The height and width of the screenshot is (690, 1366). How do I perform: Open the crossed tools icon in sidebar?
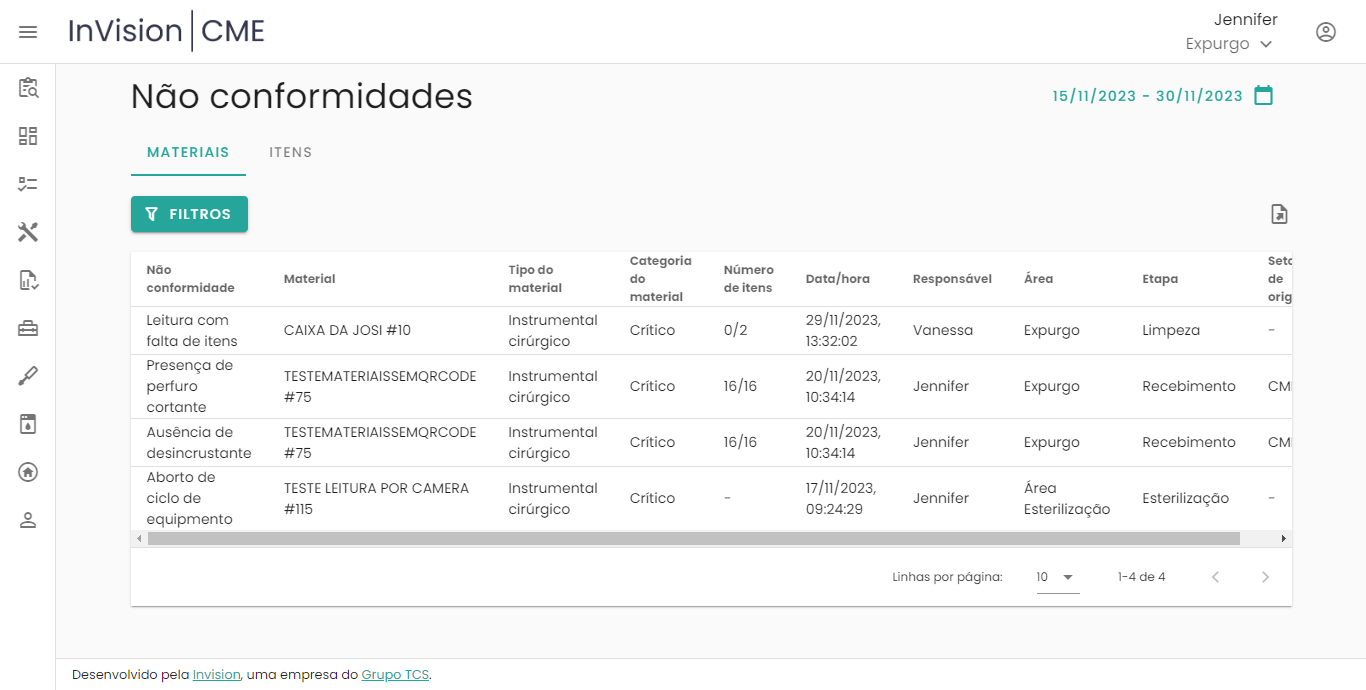(x=28, y=232)
